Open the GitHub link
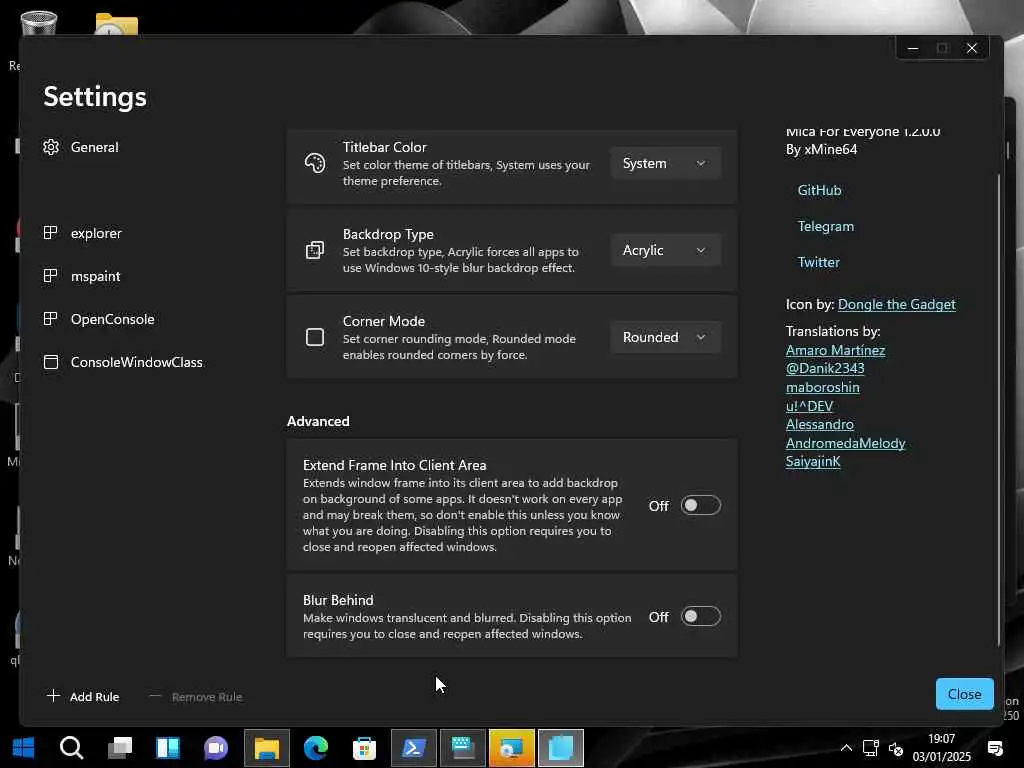The width and height of the screenshot is (1024, 768). [x=819, y=190]
